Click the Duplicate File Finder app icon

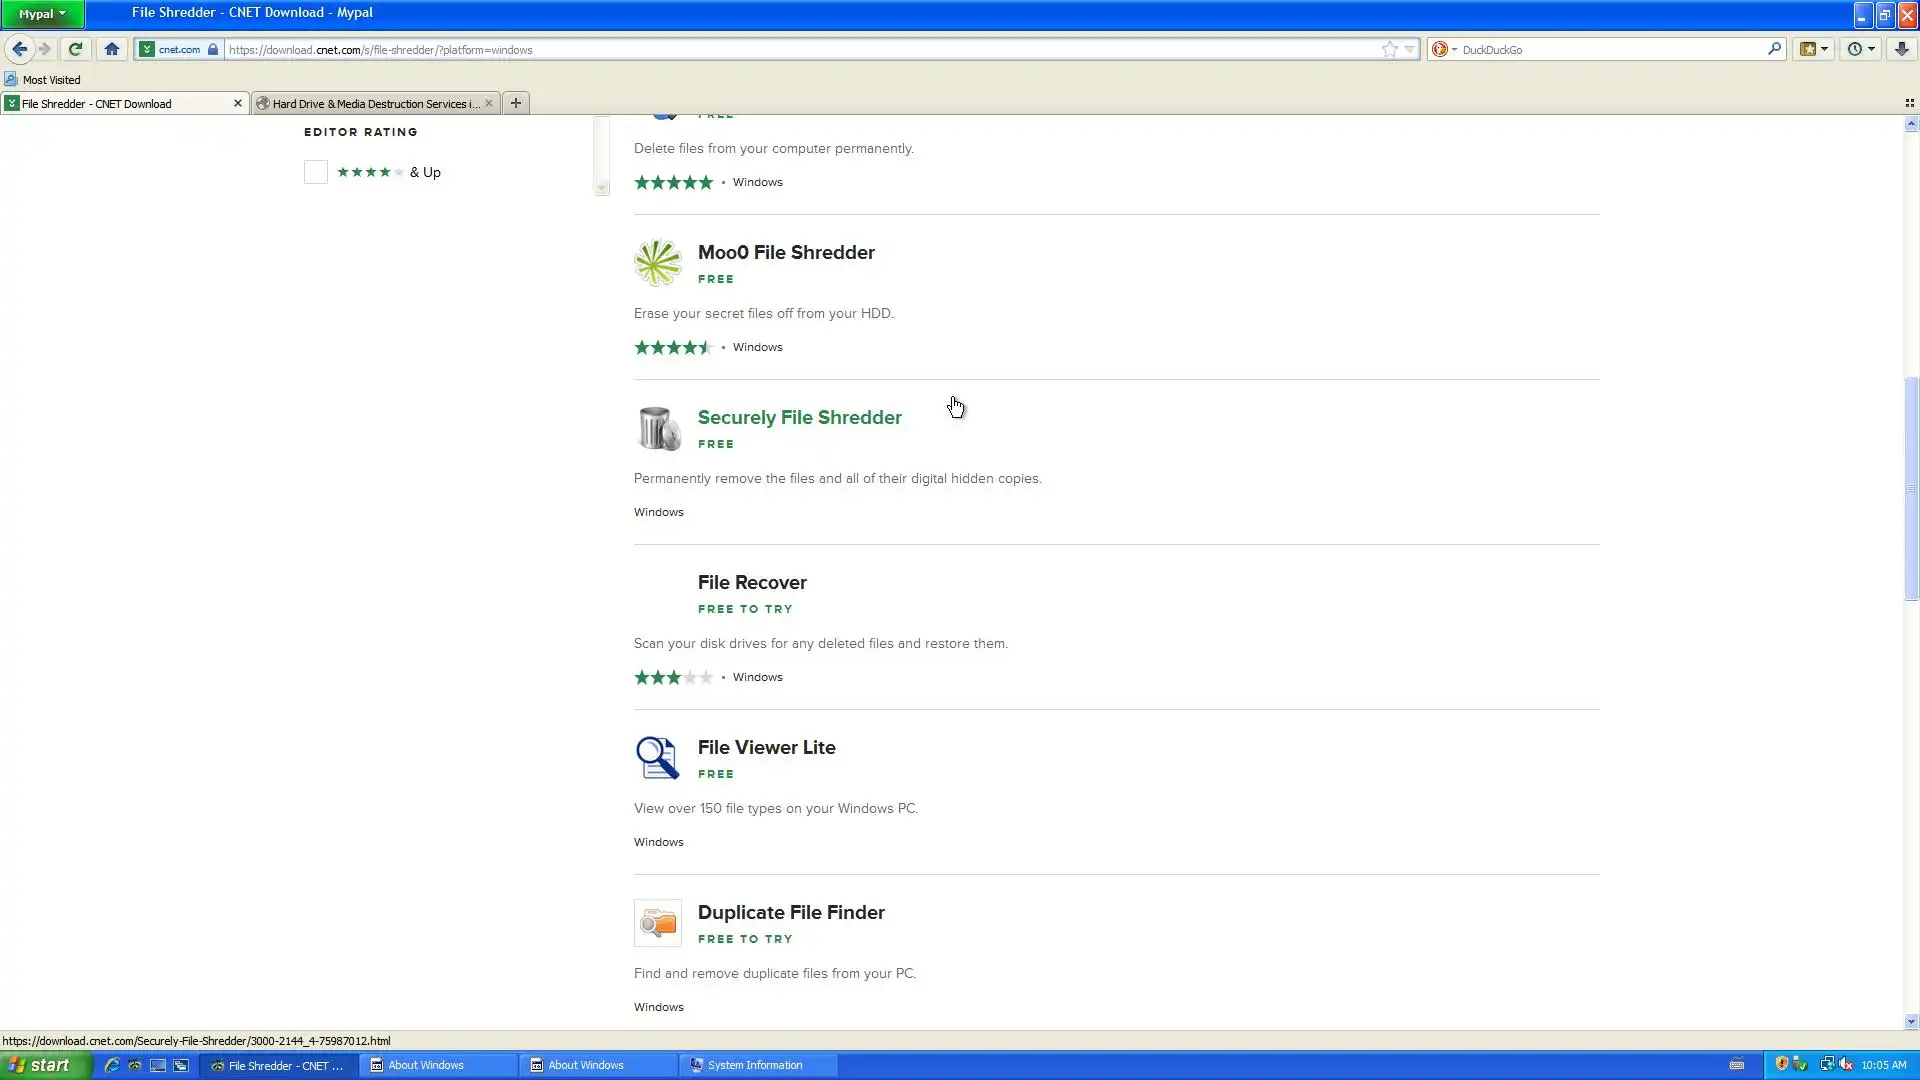pyautogui.click(x=657, y=923)
